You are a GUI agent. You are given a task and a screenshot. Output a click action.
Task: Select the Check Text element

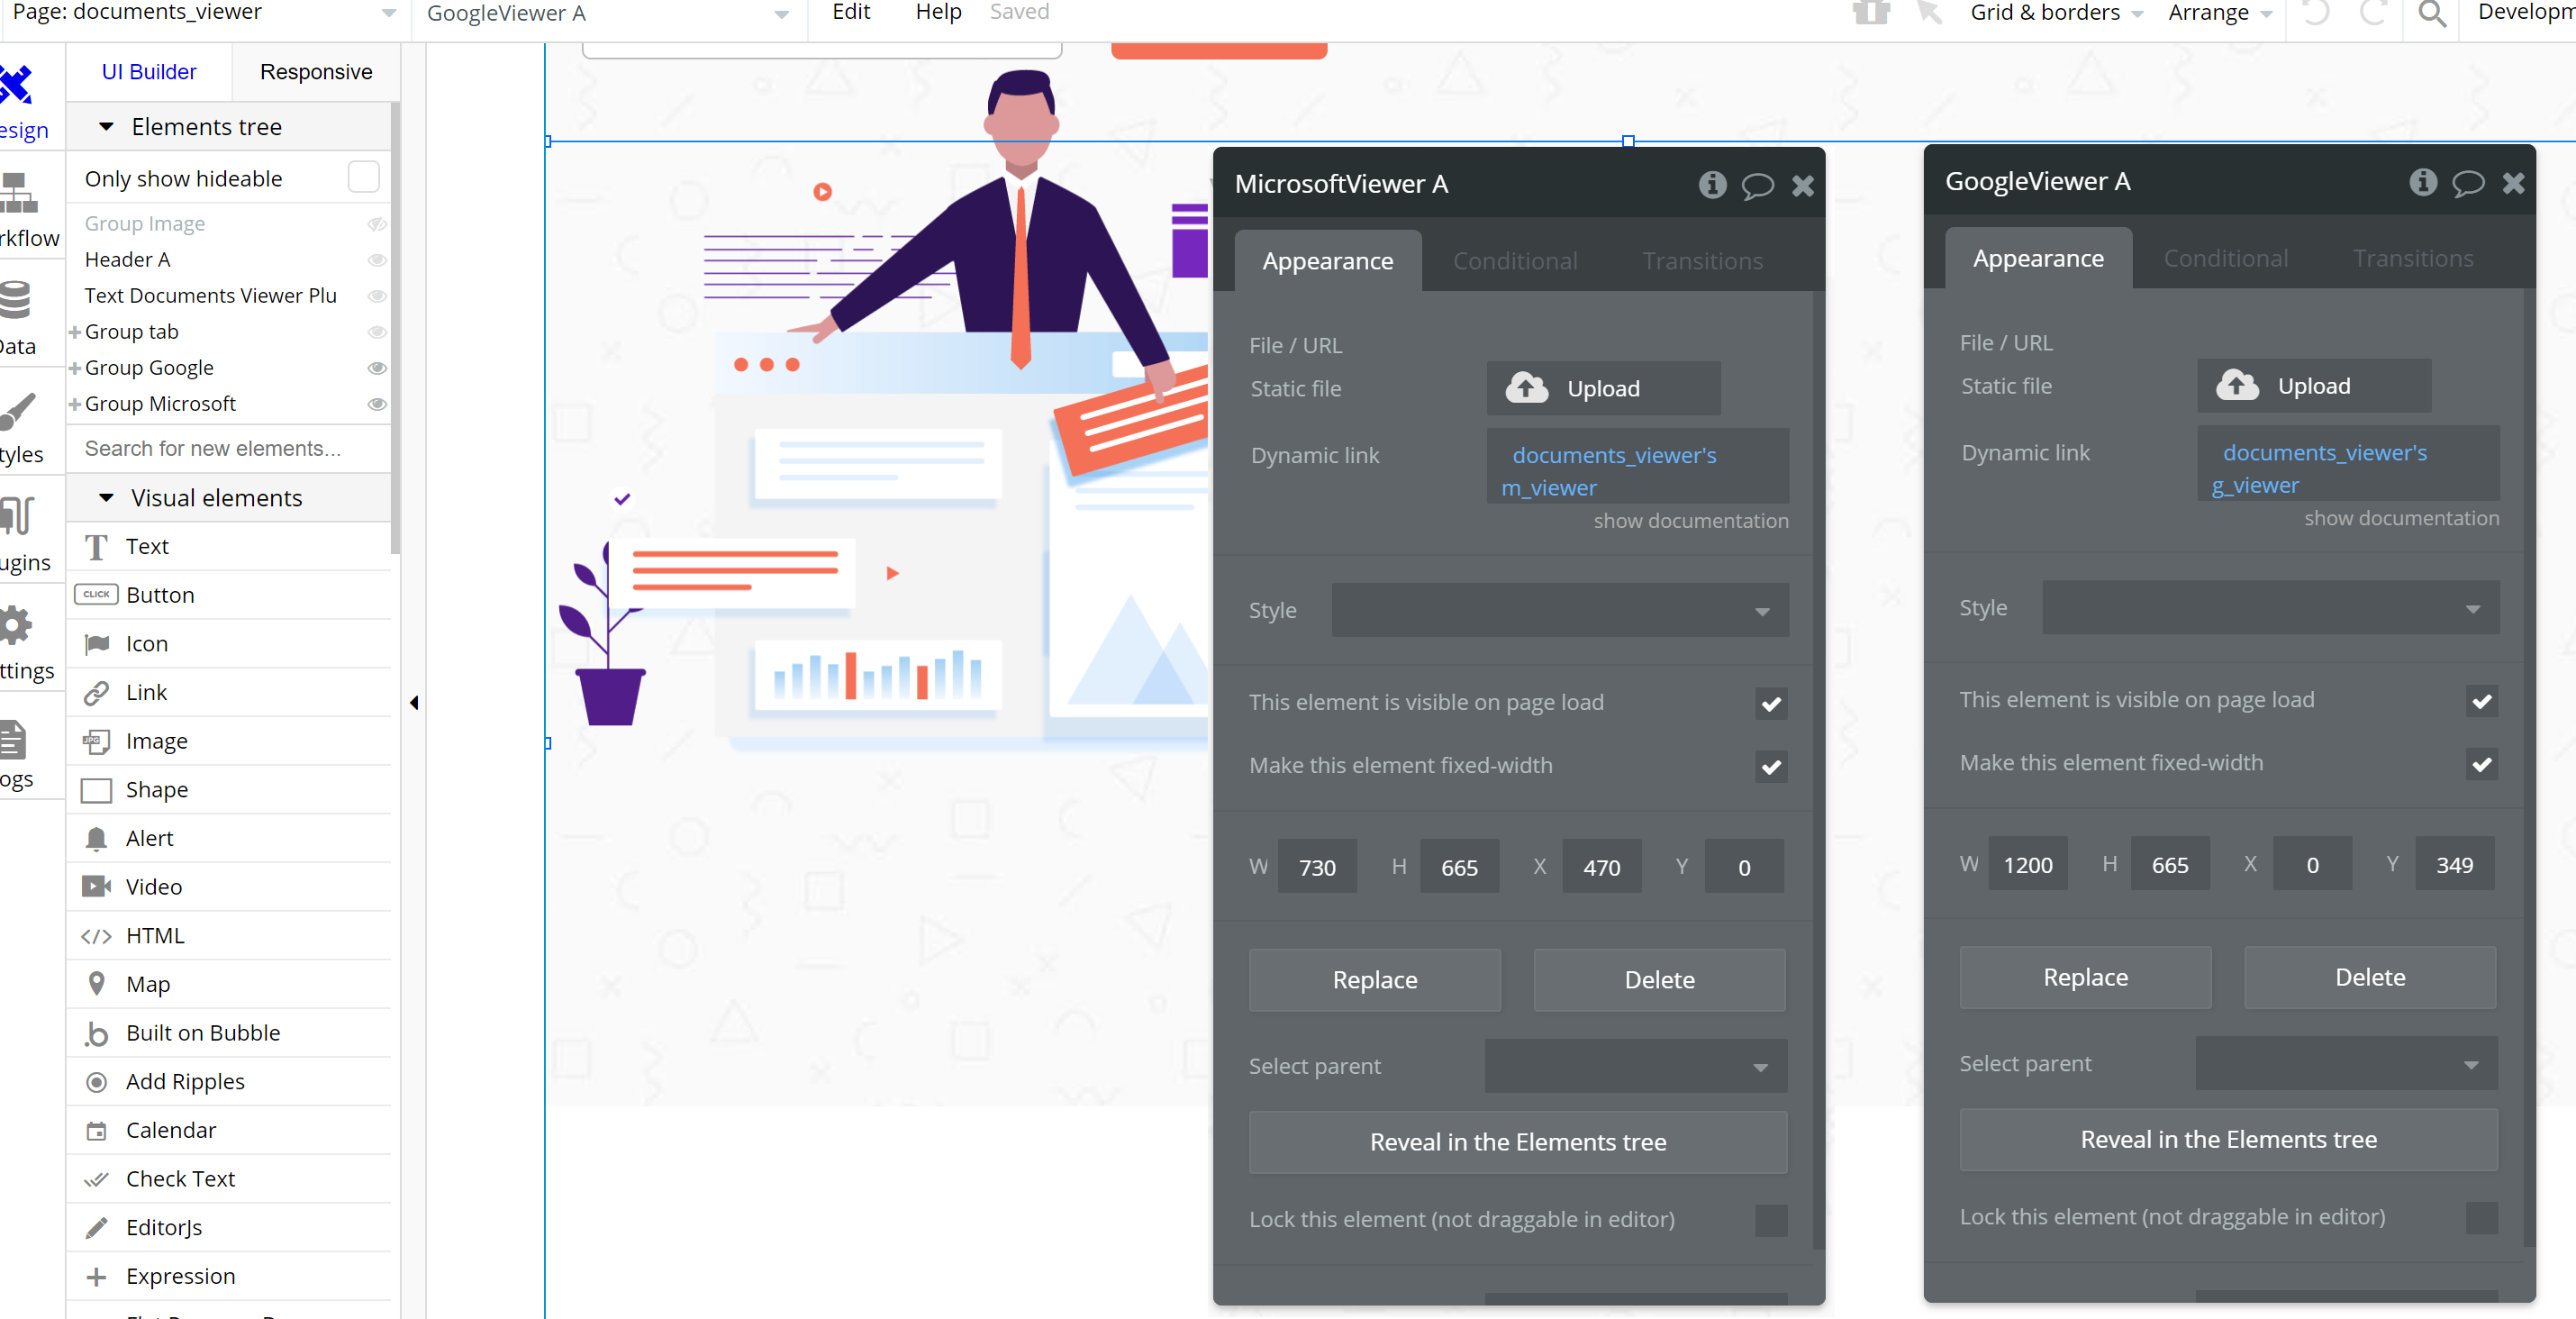coord(230,1179)
